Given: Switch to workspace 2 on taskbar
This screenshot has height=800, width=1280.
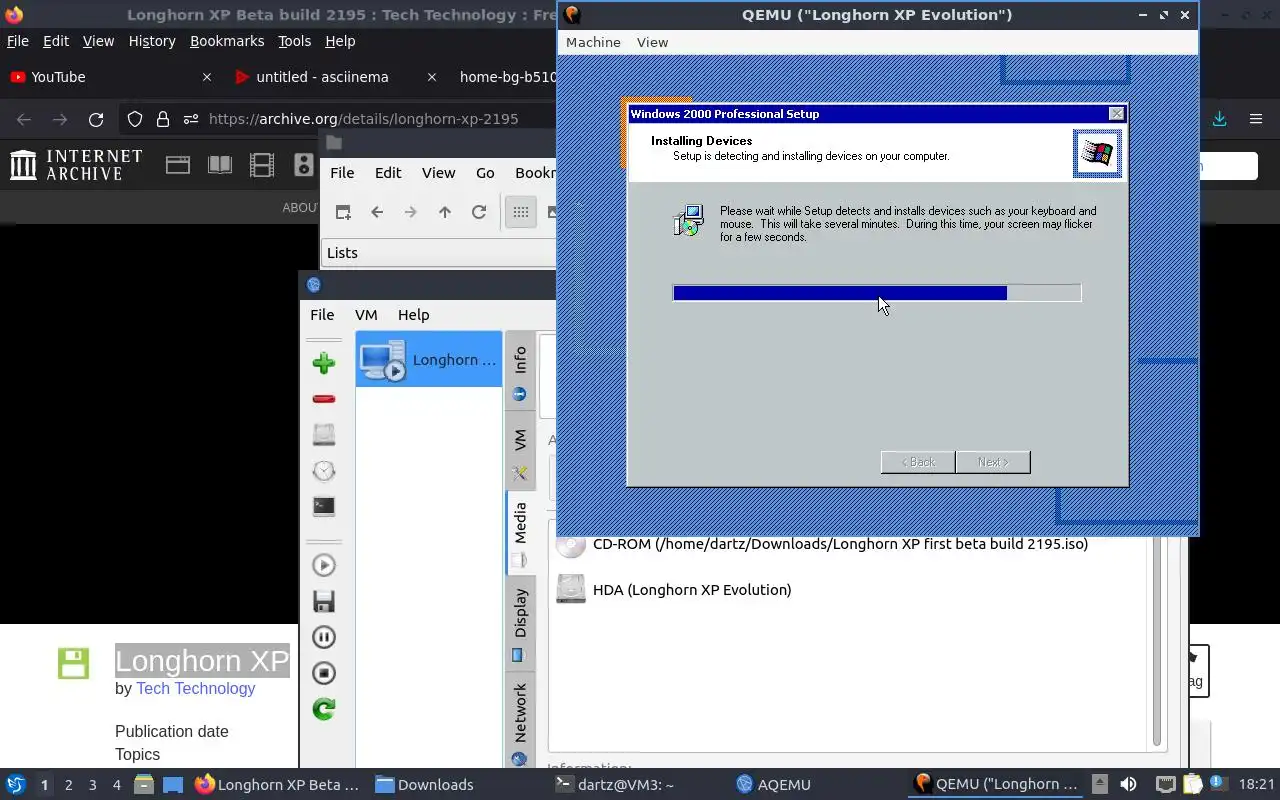Looking at the screenshot, I should (68, 785).
